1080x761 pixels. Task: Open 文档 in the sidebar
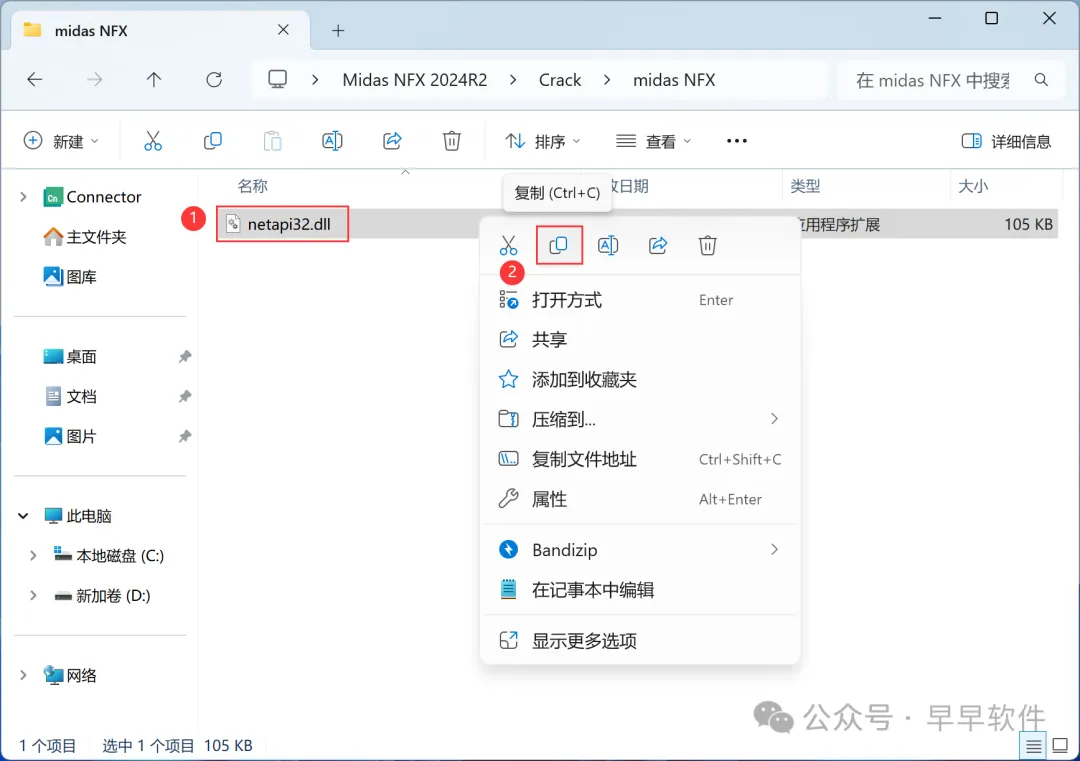pyautogui.click(x=70, y=397)
